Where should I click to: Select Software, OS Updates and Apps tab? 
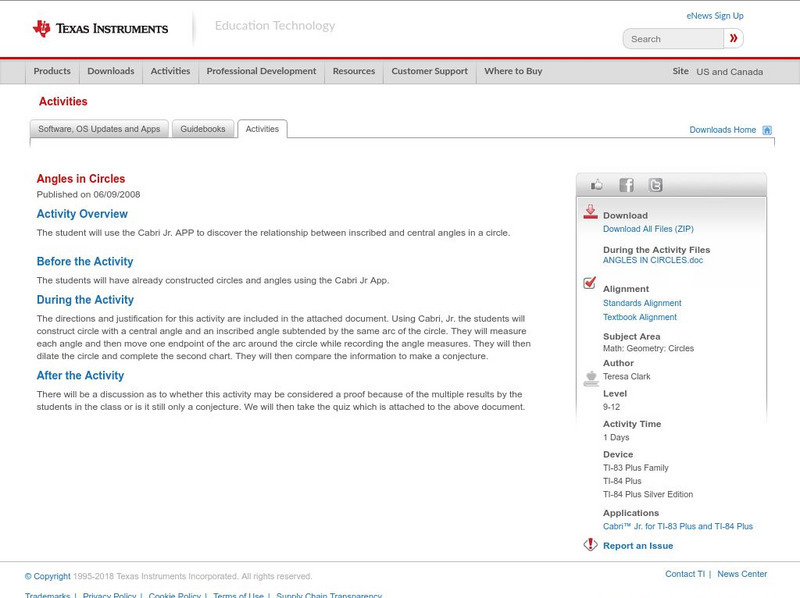pos(99,129)
